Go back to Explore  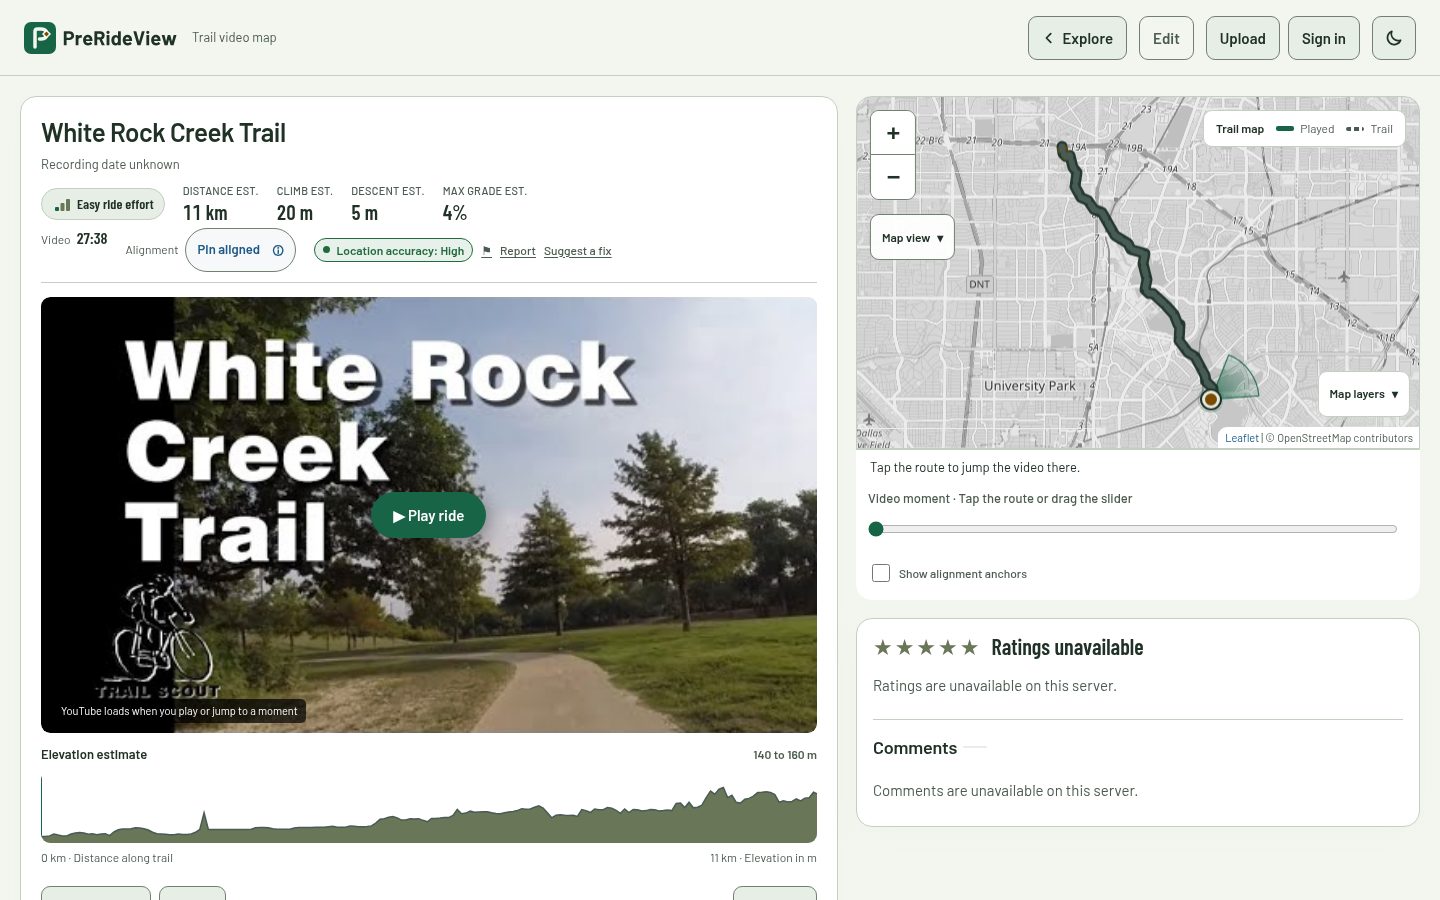(x=1077, y=38)
